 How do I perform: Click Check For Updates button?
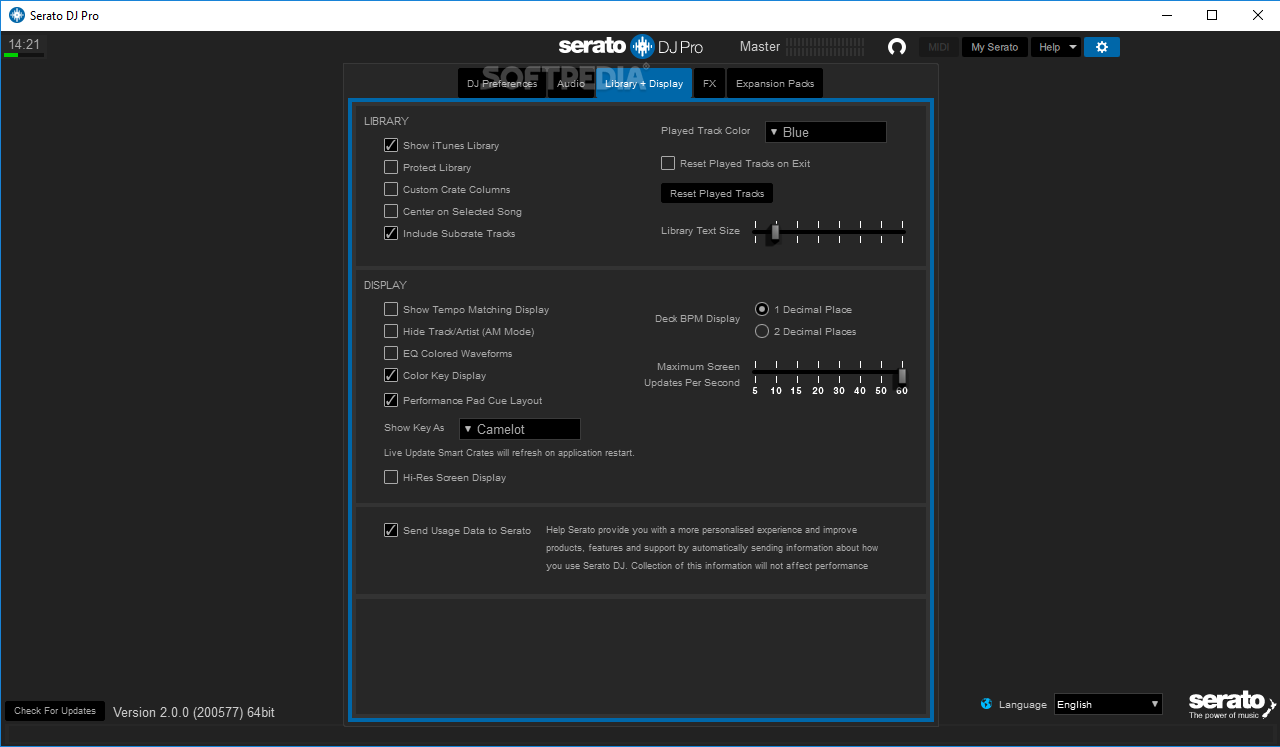tap(55, 711)
